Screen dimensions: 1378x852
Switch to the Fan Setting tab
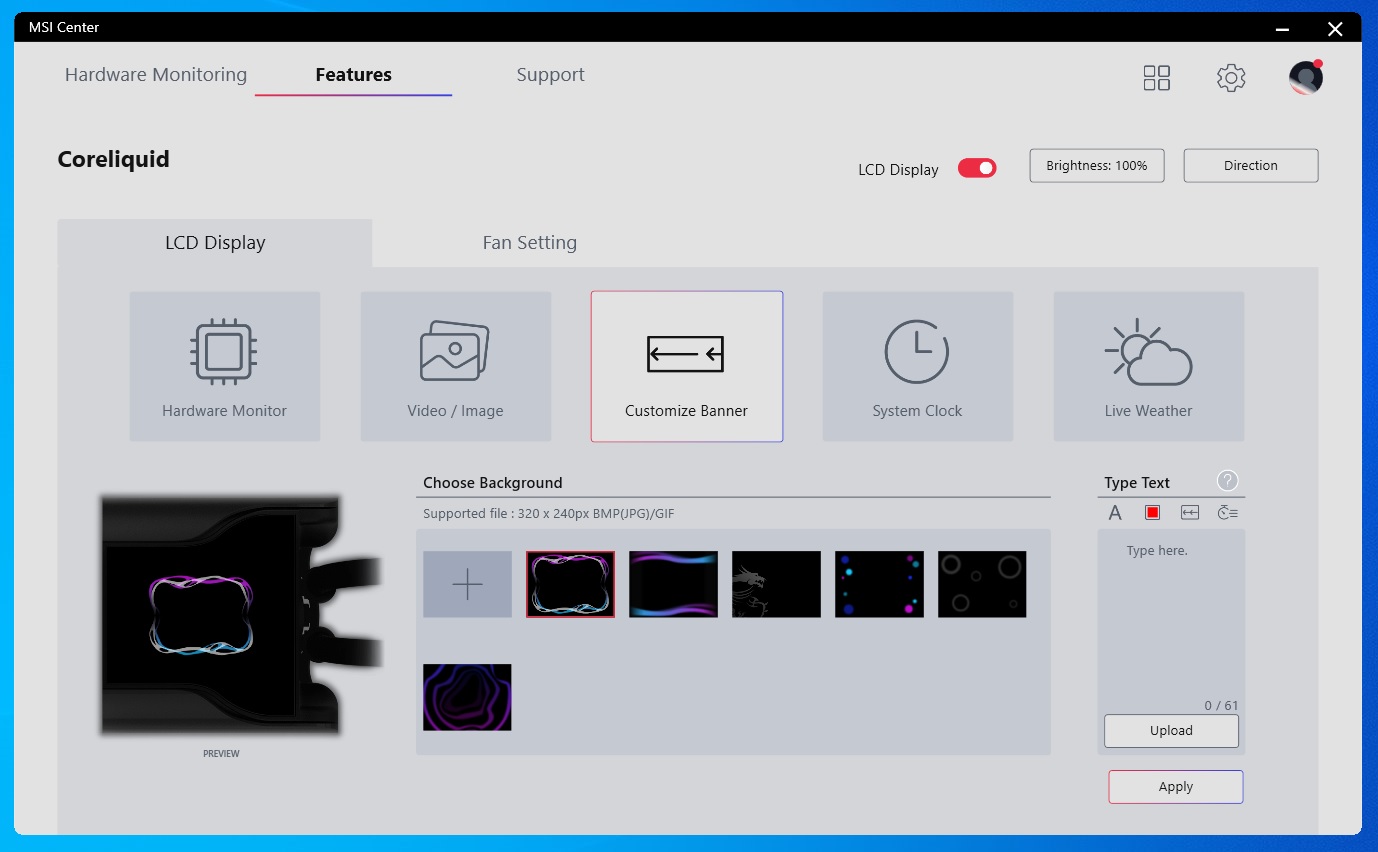click(x=529, y=243)
